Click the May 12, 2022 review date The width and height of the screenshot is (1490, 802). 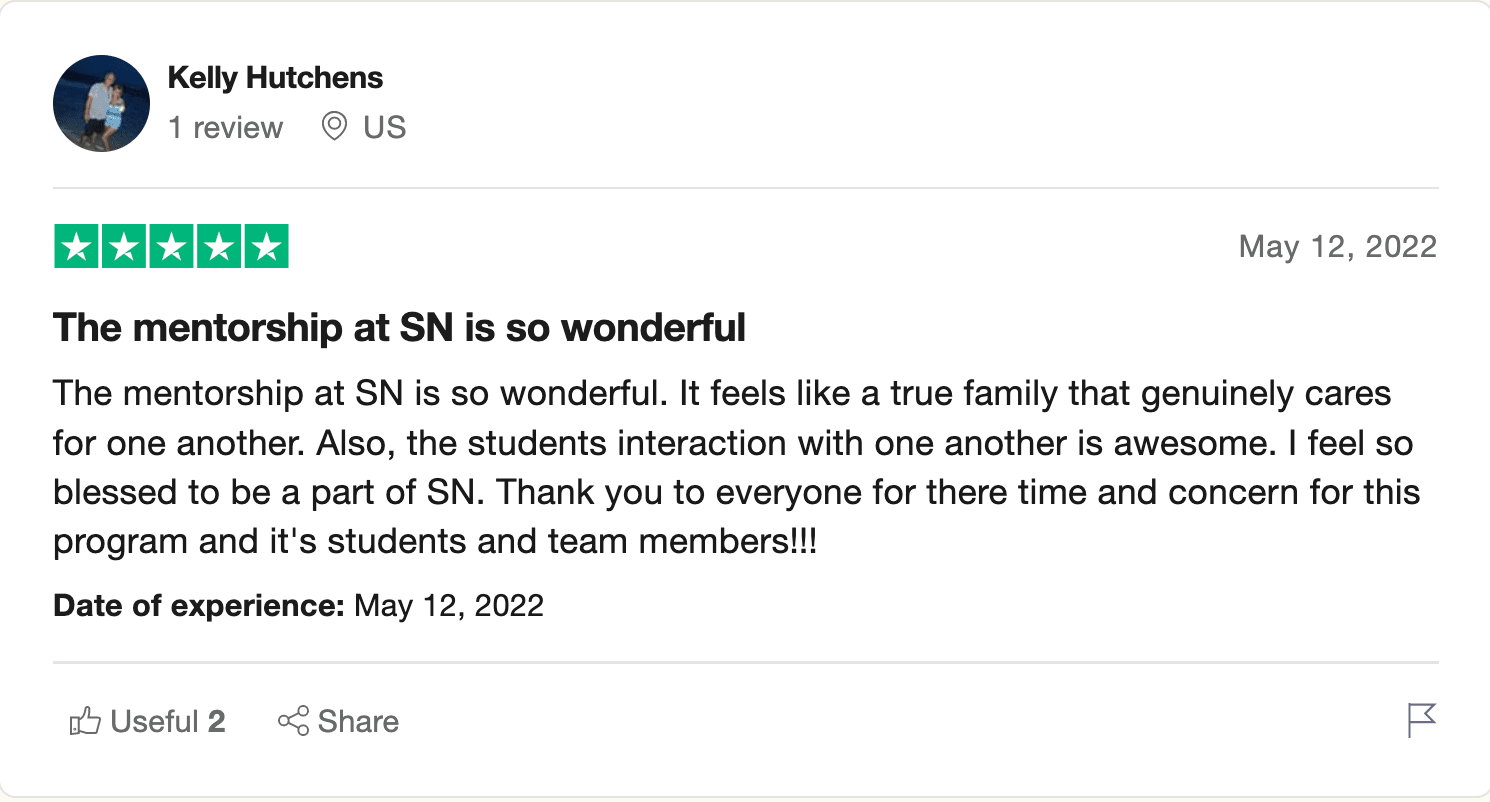coord(1338,247)
